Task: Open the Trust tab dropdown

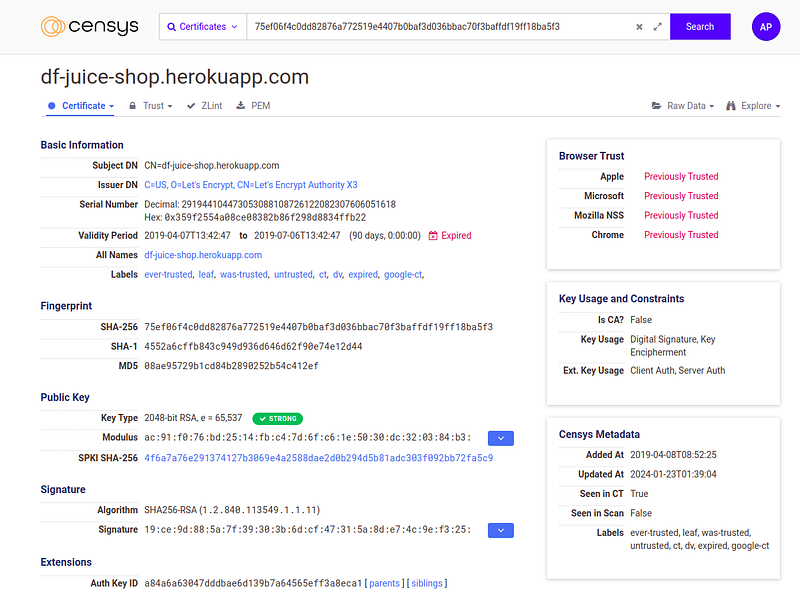Action: point(151,106)
